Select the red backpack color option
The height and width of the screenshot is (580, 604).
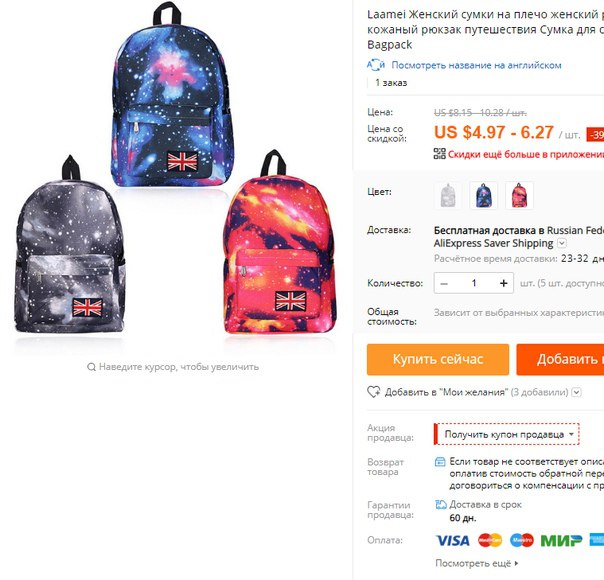tap(519, 195)
